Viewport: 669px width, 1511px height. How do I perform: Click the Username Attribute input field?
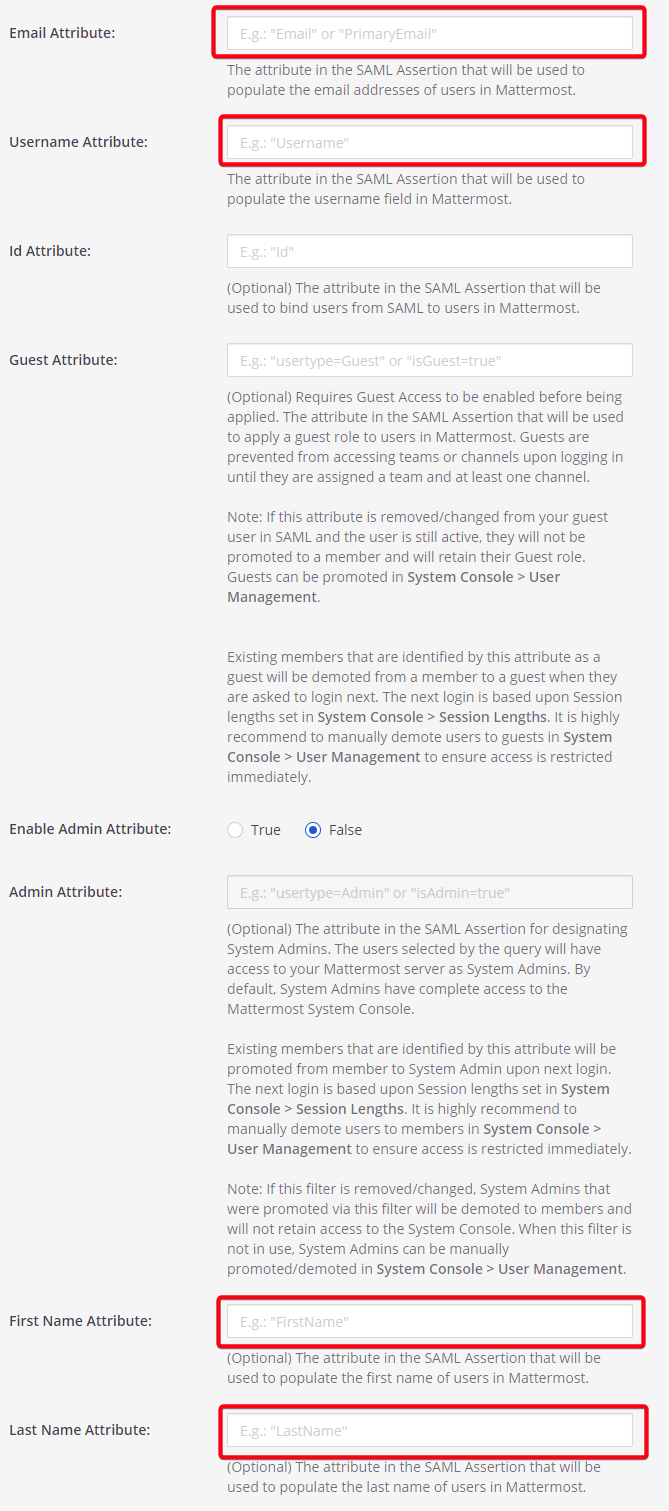coord(429,141)
